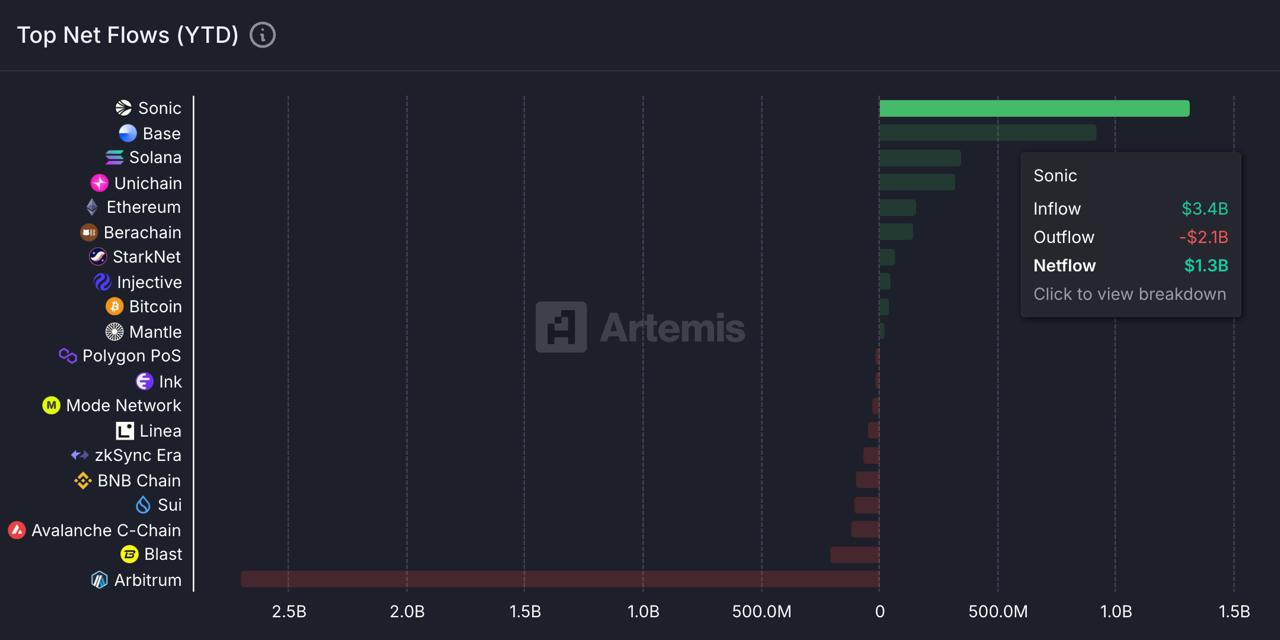Select the red Avalanche C-Chain logo
This screenshot has width=1280, height=640.
point(17,530)
